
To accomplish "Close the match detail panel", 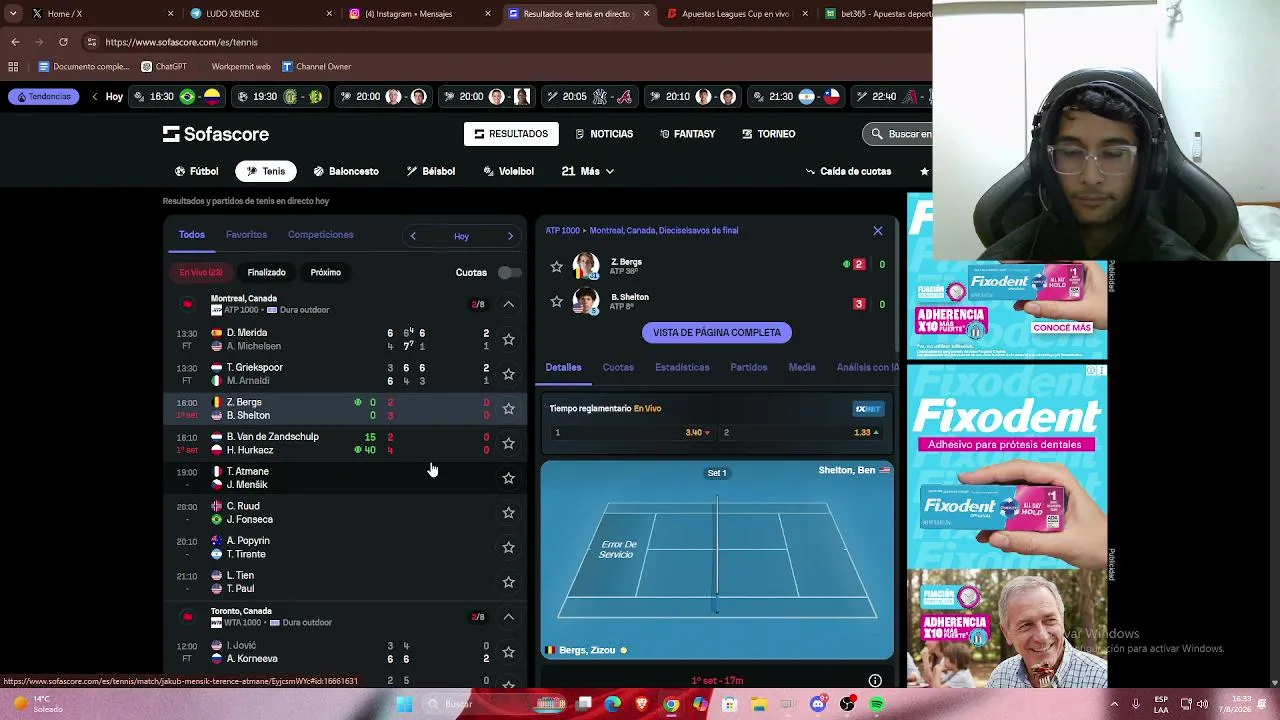I will point(878,231).
